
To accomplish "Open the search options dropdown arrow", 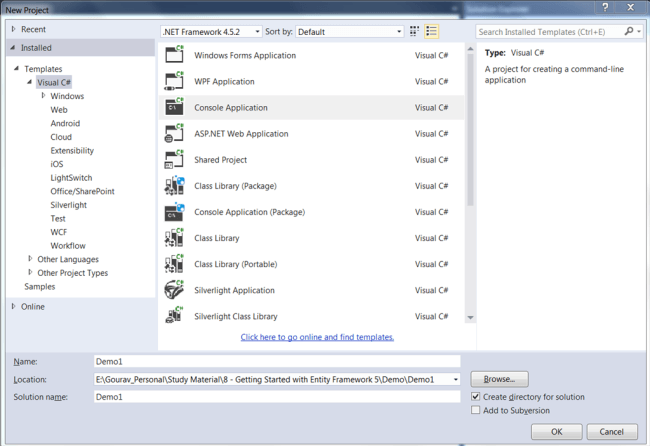I will 639,32.
